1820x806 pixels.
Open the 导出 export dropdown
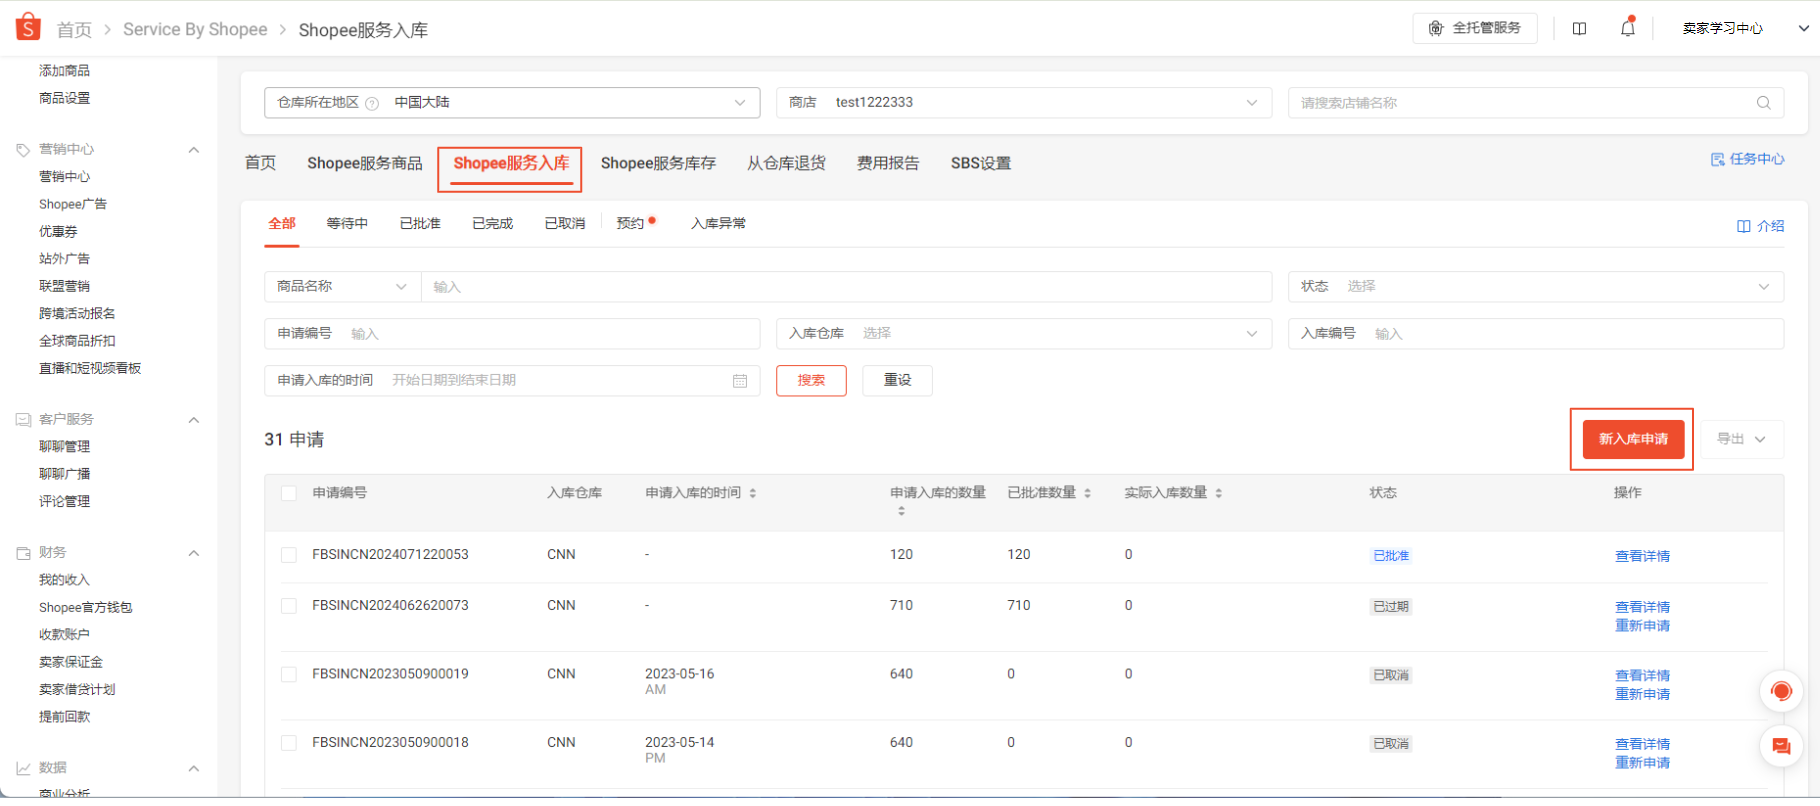[1742, 439]
